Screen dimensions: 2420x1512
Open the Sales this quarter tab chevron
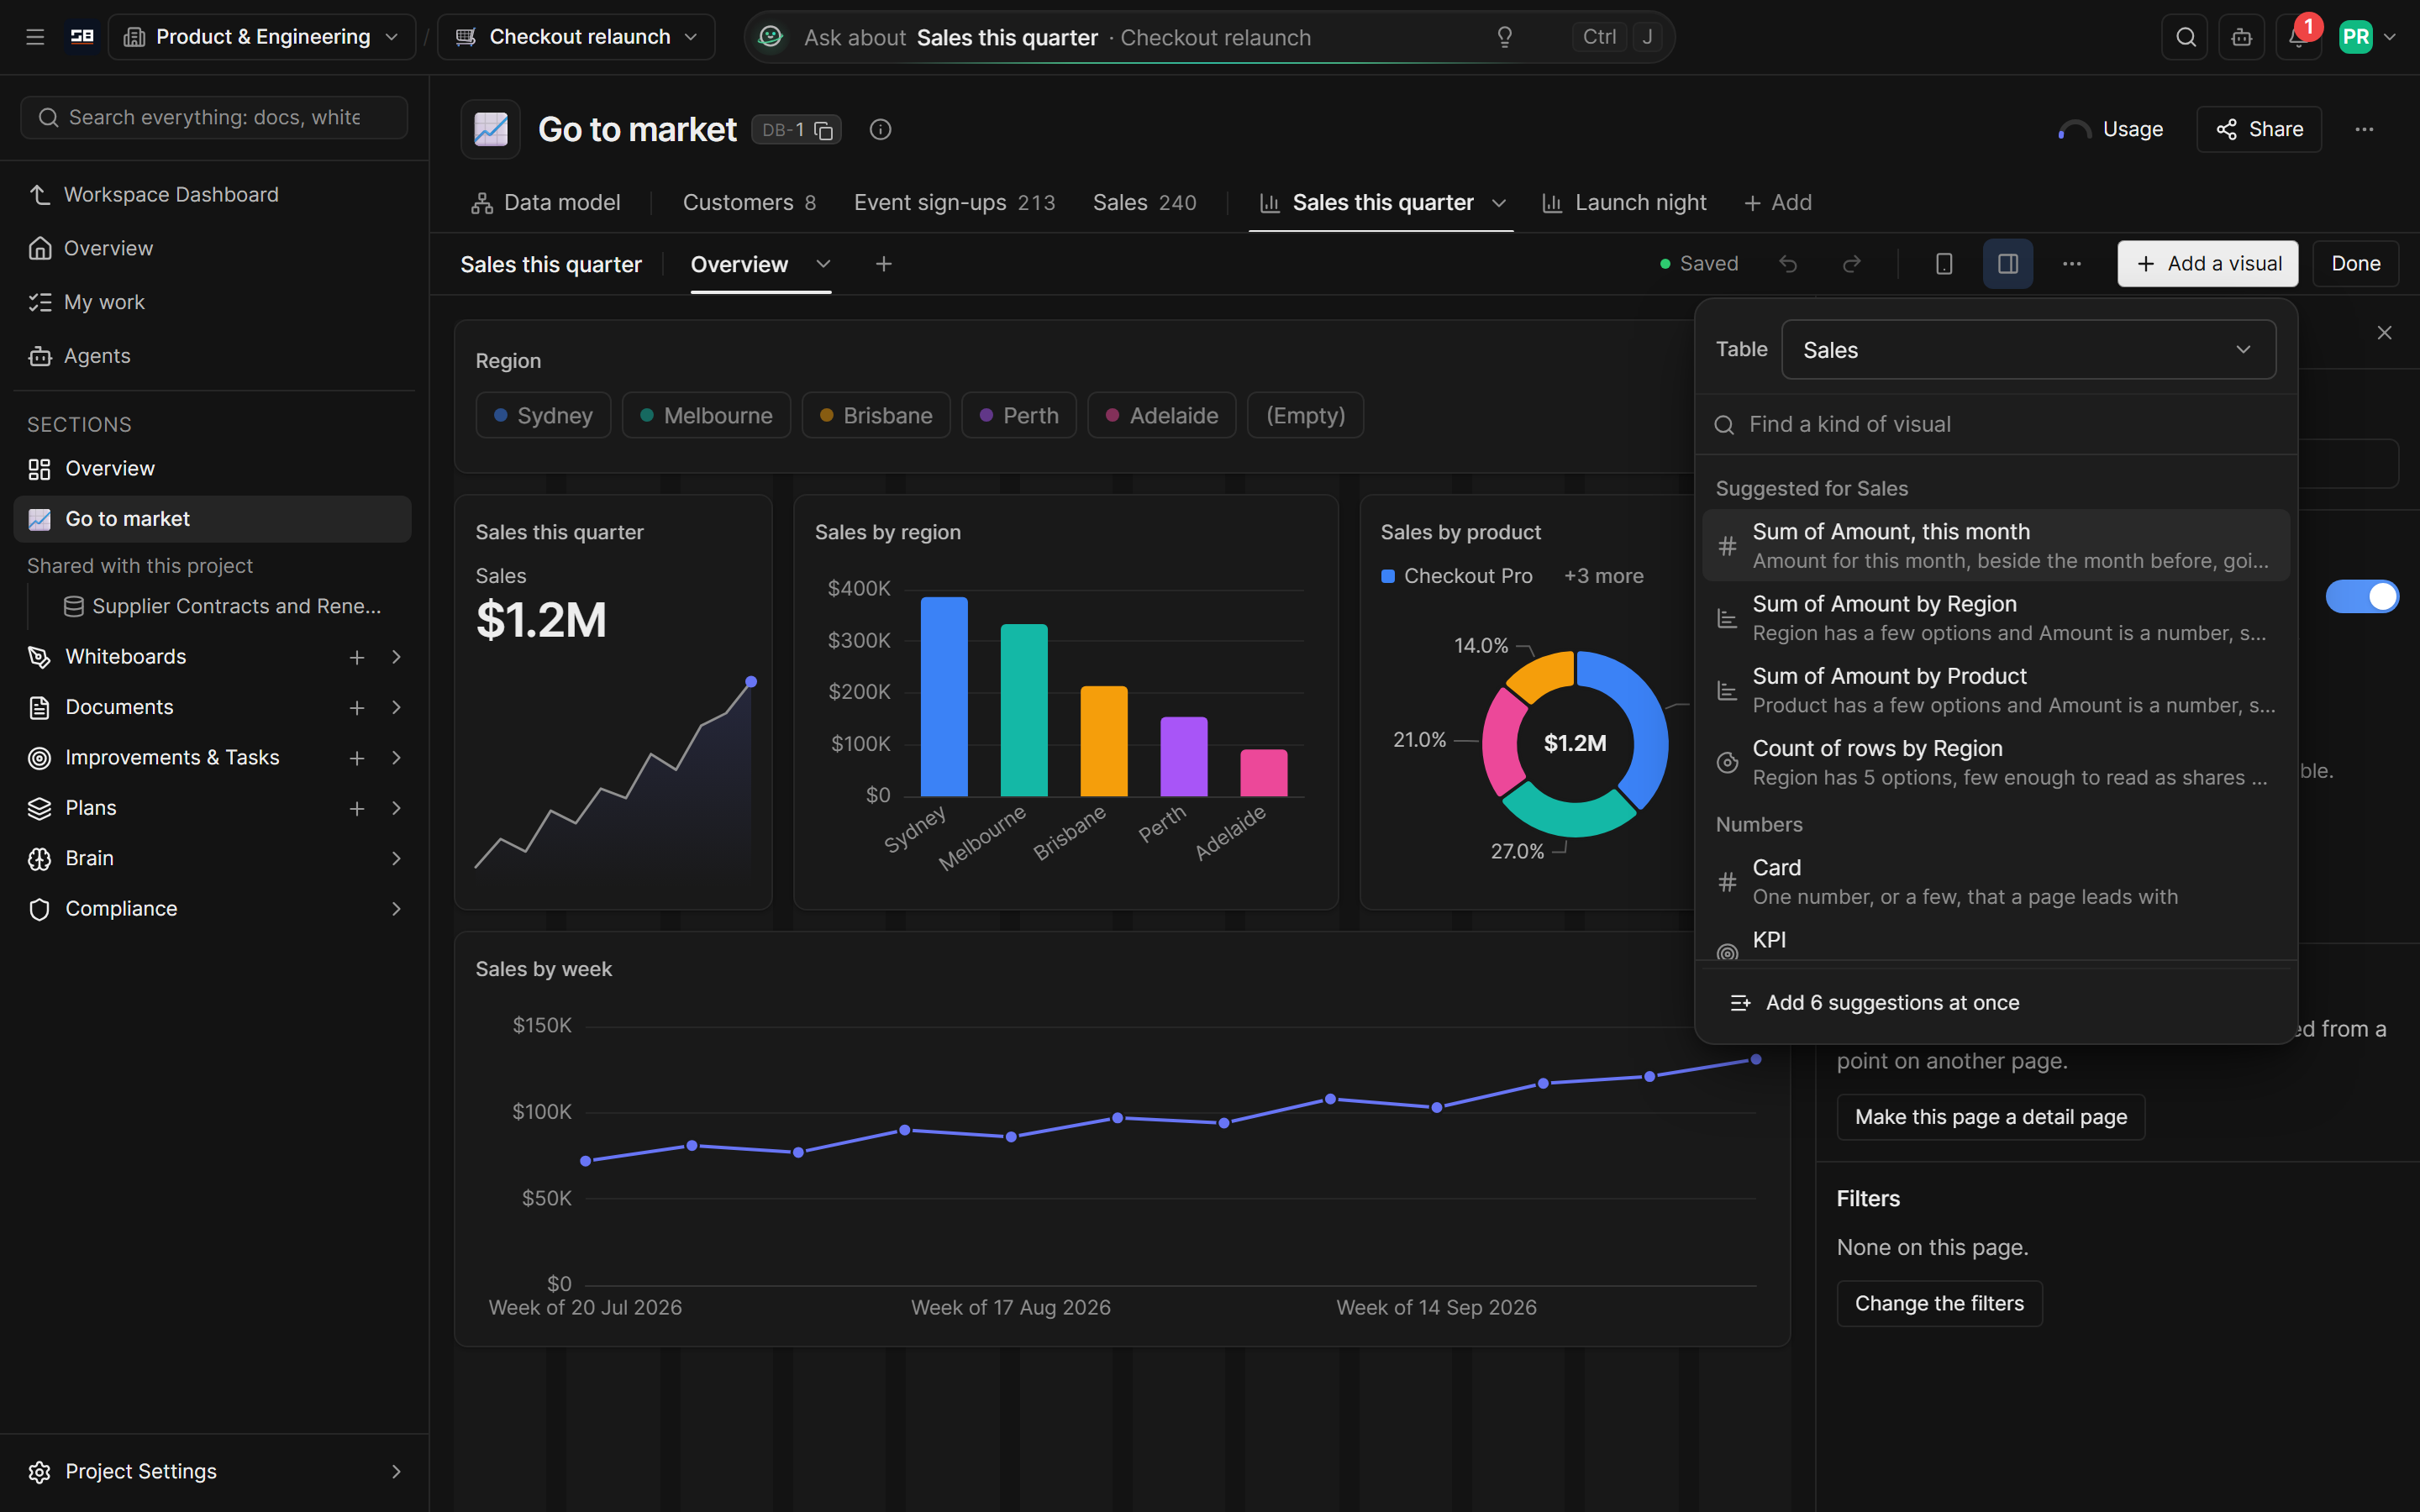point(1498,203)
